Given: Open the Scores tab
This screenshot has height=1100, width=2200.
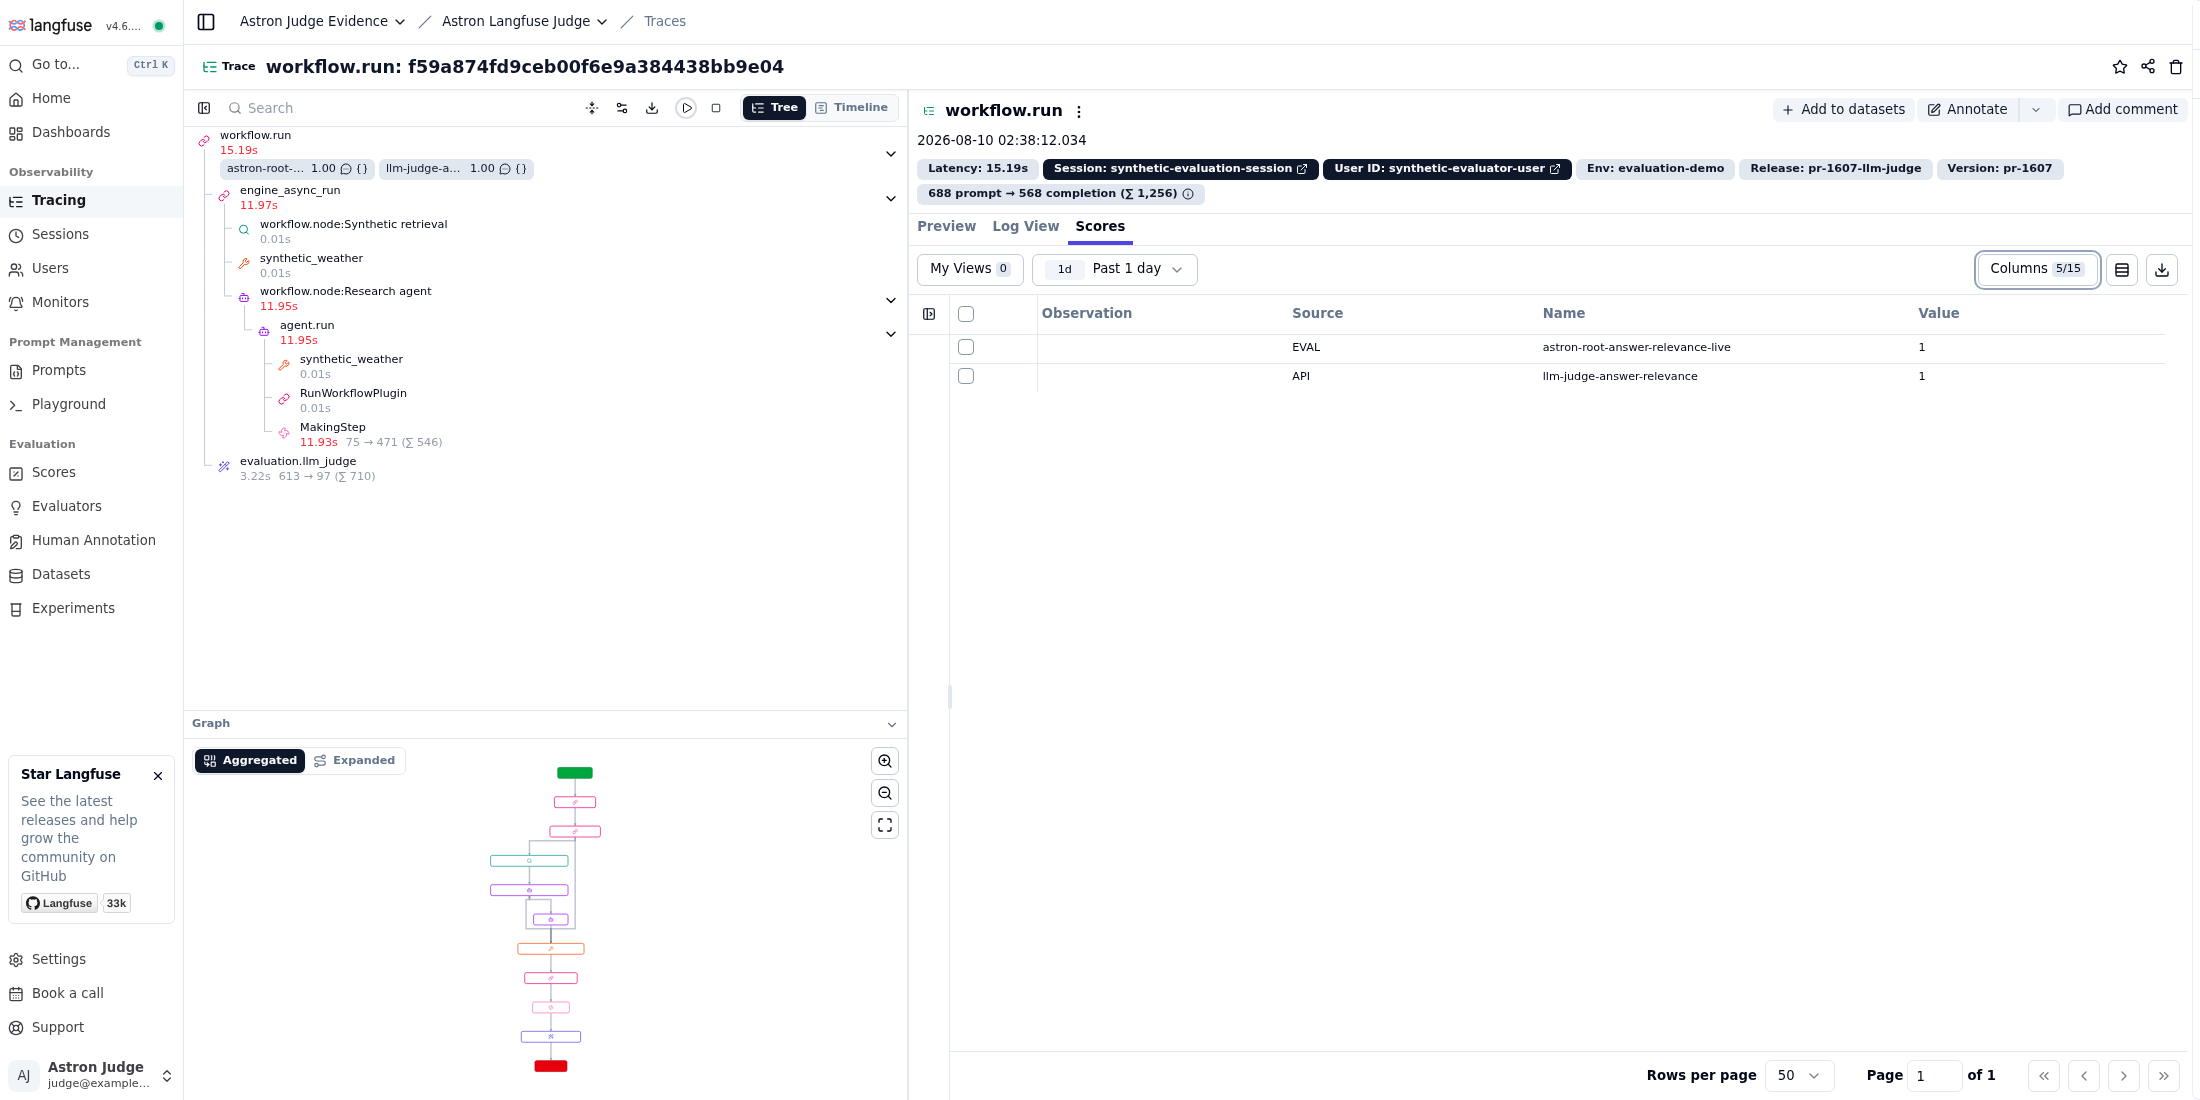Looking at the screenshot, I should click(1099, 227).
